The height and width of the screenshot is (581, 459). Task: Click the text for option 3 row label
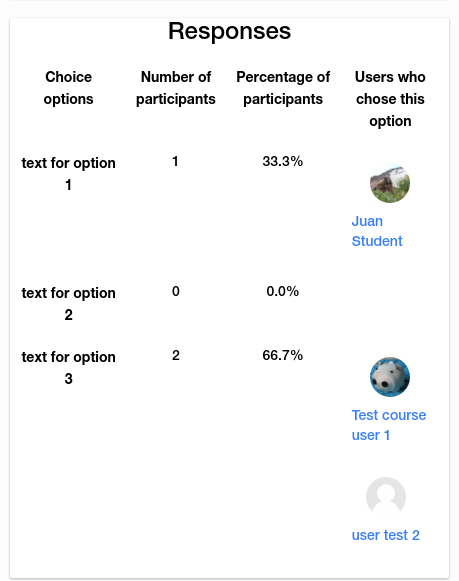pyautogui.click(x=69, y=368)
